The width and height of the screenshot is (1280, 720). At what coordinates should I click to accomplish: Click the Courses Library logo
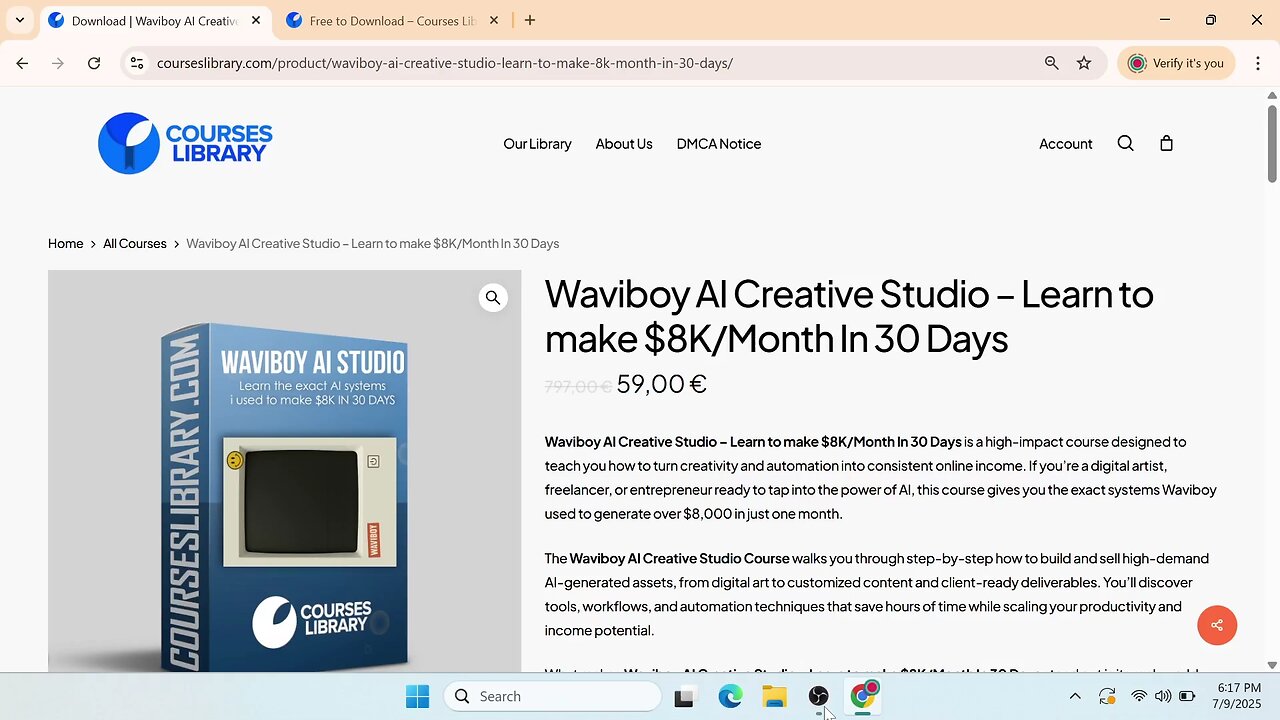point(185,143)
